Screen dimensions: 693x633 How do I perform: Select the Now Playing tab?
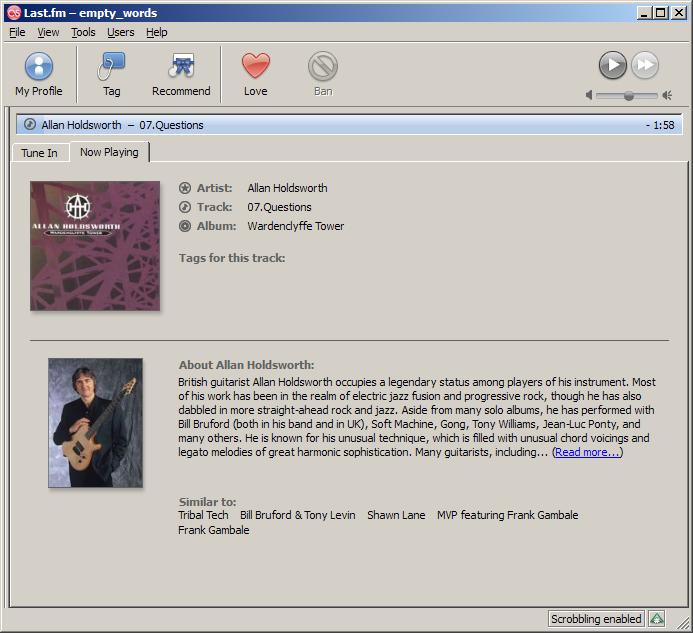tap(109, 152)
